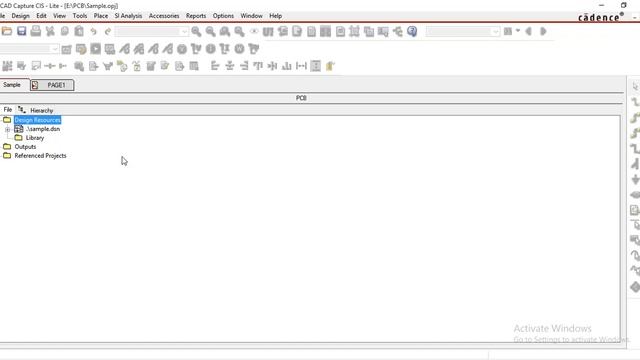Viewport: 640px width, 360px height.
Task: Open the Cross Reference parts tool
Action: tap(326, 31)
